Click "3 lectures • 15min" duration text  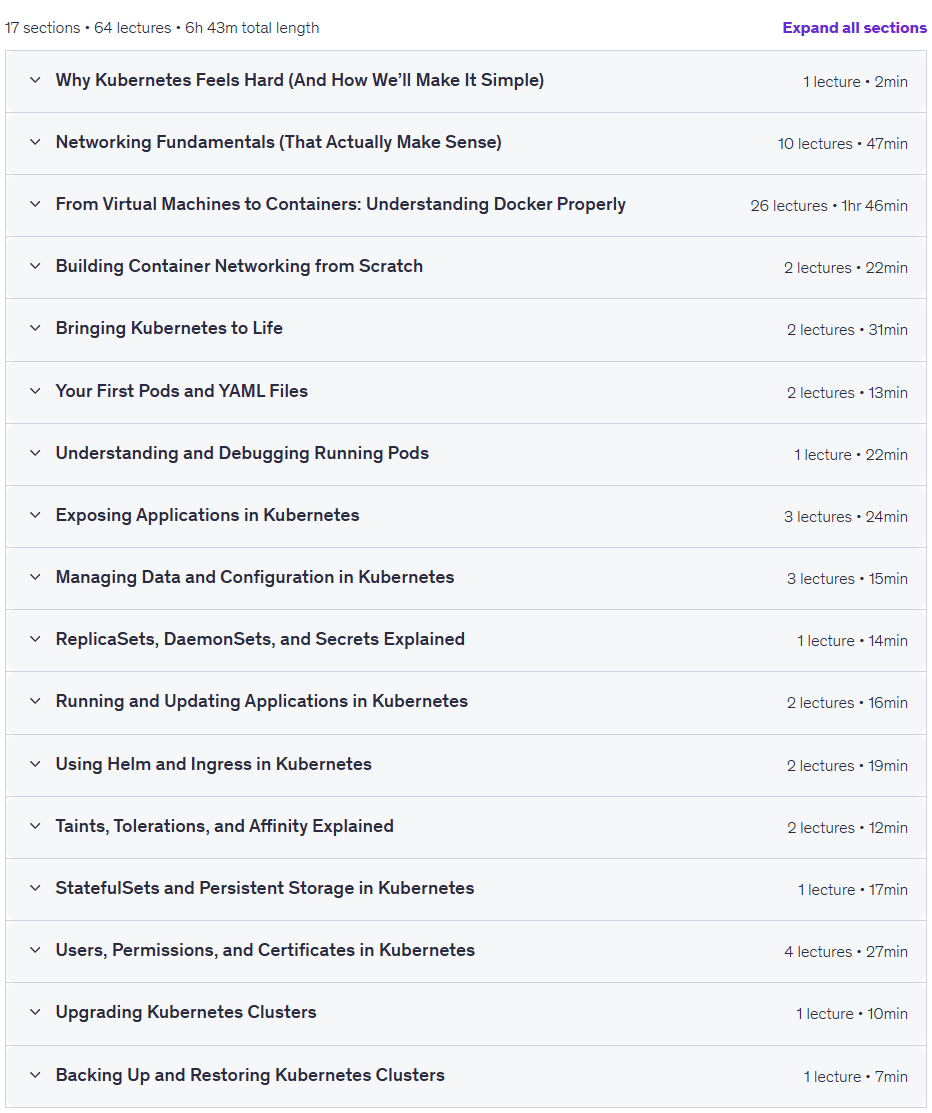point(847,579)
